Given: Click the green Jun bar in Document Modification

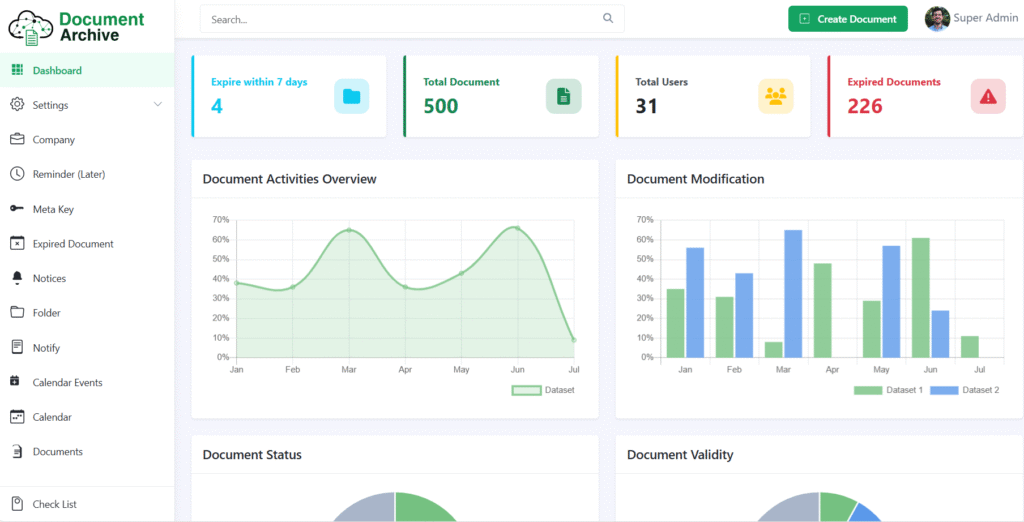Looking at the screenshot, I should (x=921, y=297).
